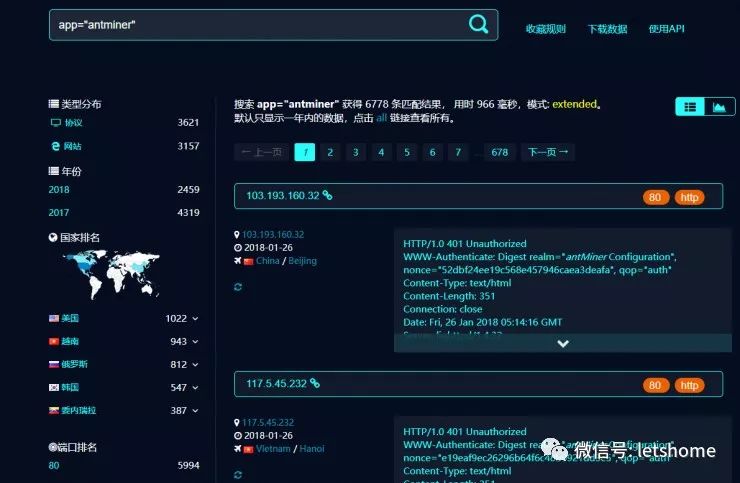Click the world map thumbnail

point(111,274)
